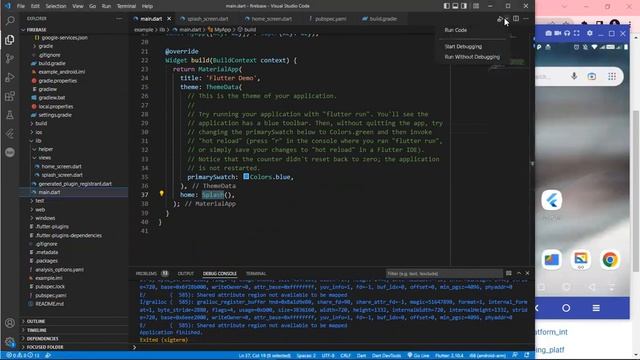Click emulator screenshot camera icon
640x360 pixels.
tap(549, 33)
